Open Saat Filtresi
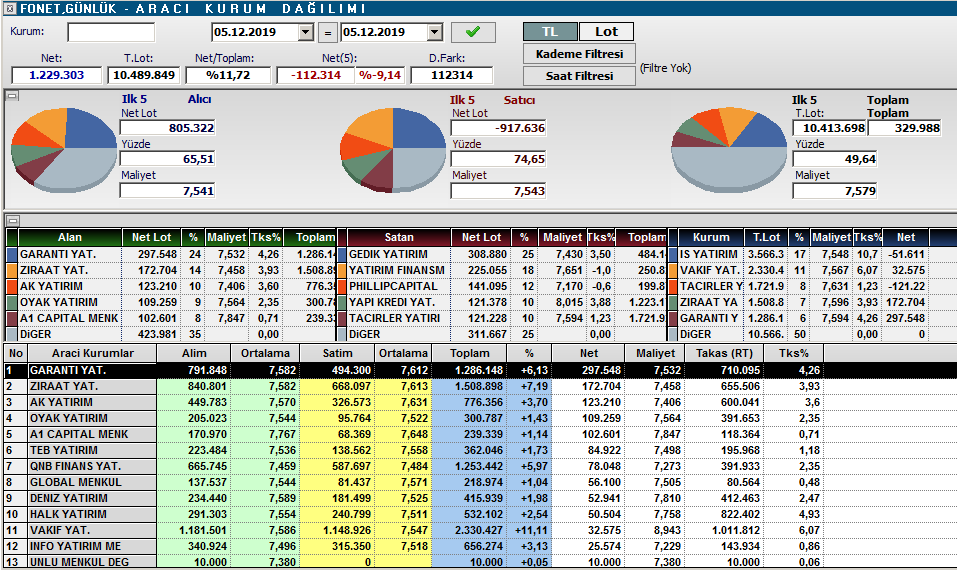The height and width of the screenshot is (570, 957). point(579,76)
